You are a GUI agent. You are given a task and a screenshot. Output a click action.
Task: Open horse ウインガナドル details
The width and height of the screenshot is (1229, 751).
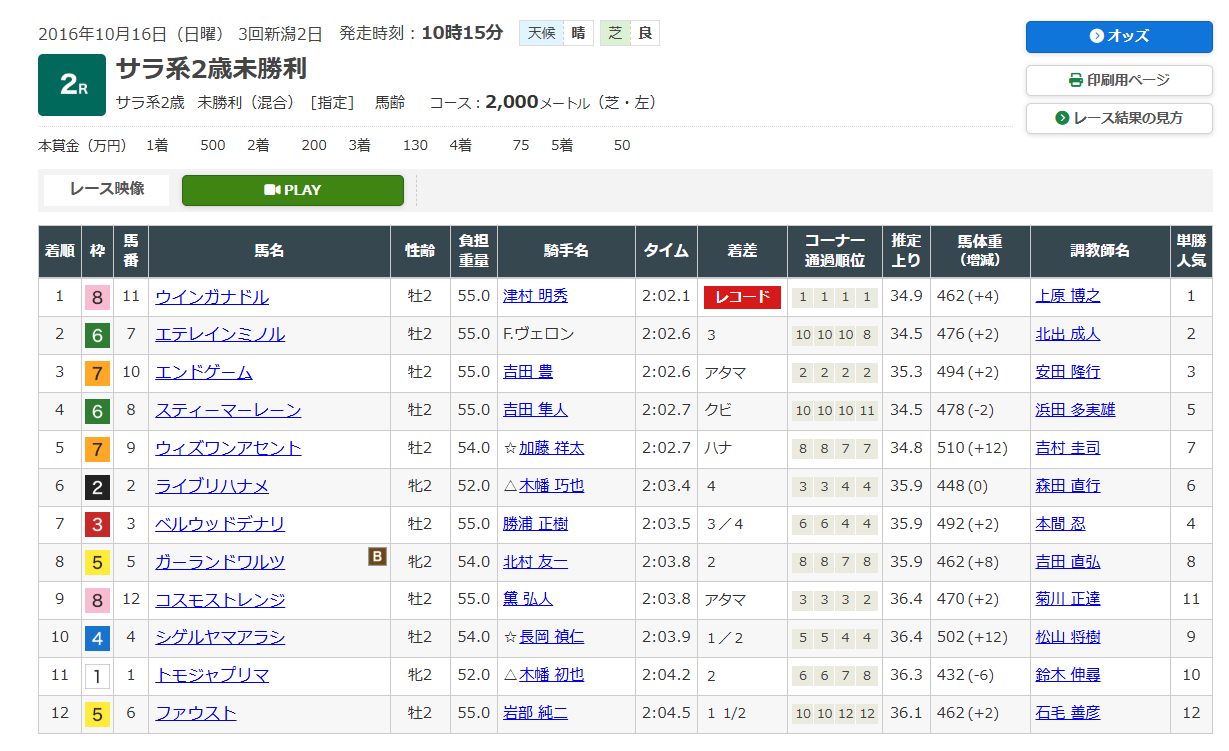click(212, 297)
